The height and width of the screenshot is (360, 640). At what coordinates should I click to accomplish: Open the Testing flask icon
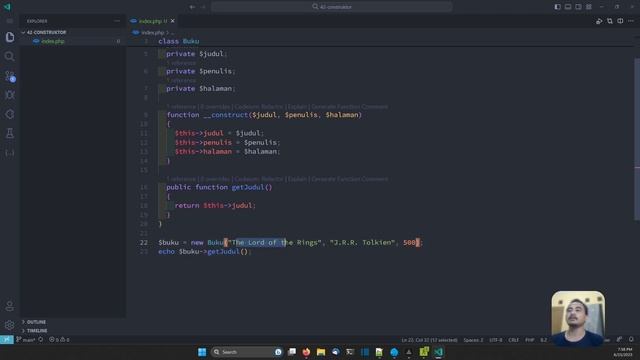(x=10, y=133)
